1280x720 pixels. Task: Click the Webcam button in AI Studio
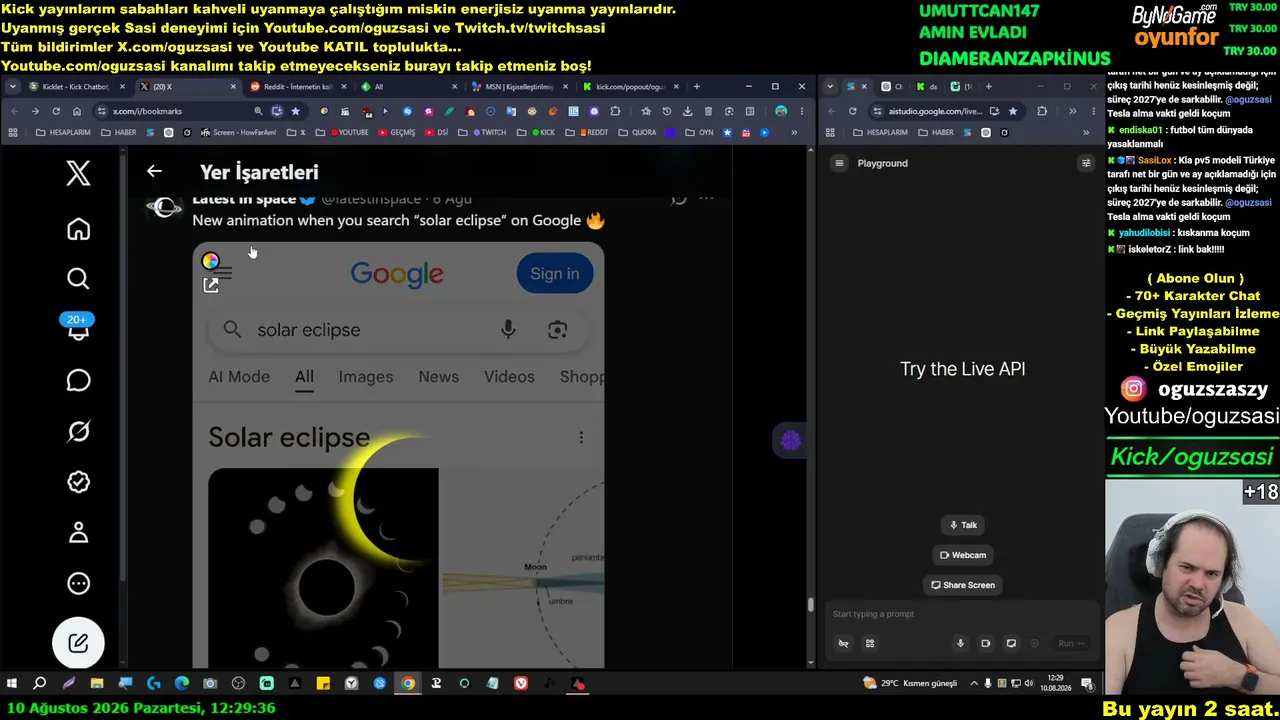963,555
